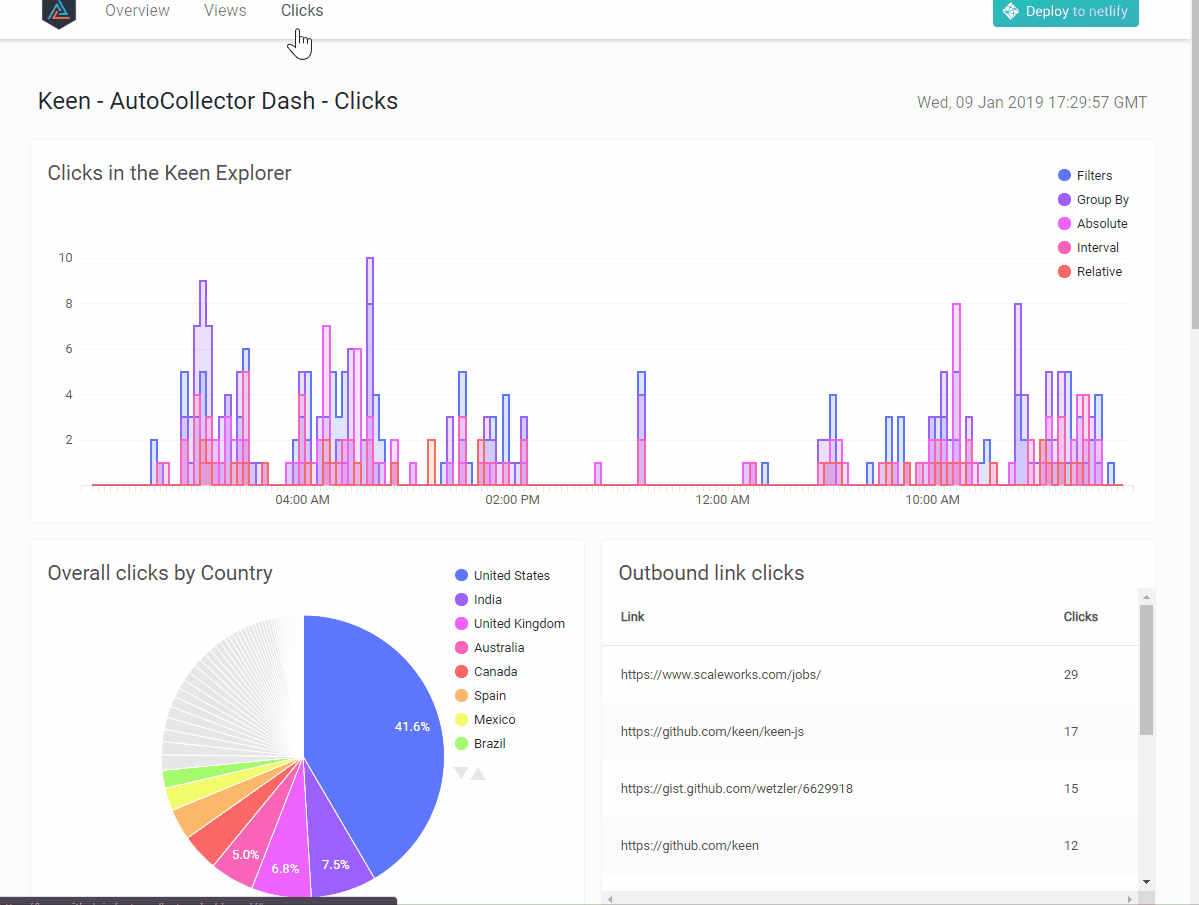Click the Clicks in the Keen Explorer title
The width and height of the screenshot is (1199, 905).
coord(169,173)
